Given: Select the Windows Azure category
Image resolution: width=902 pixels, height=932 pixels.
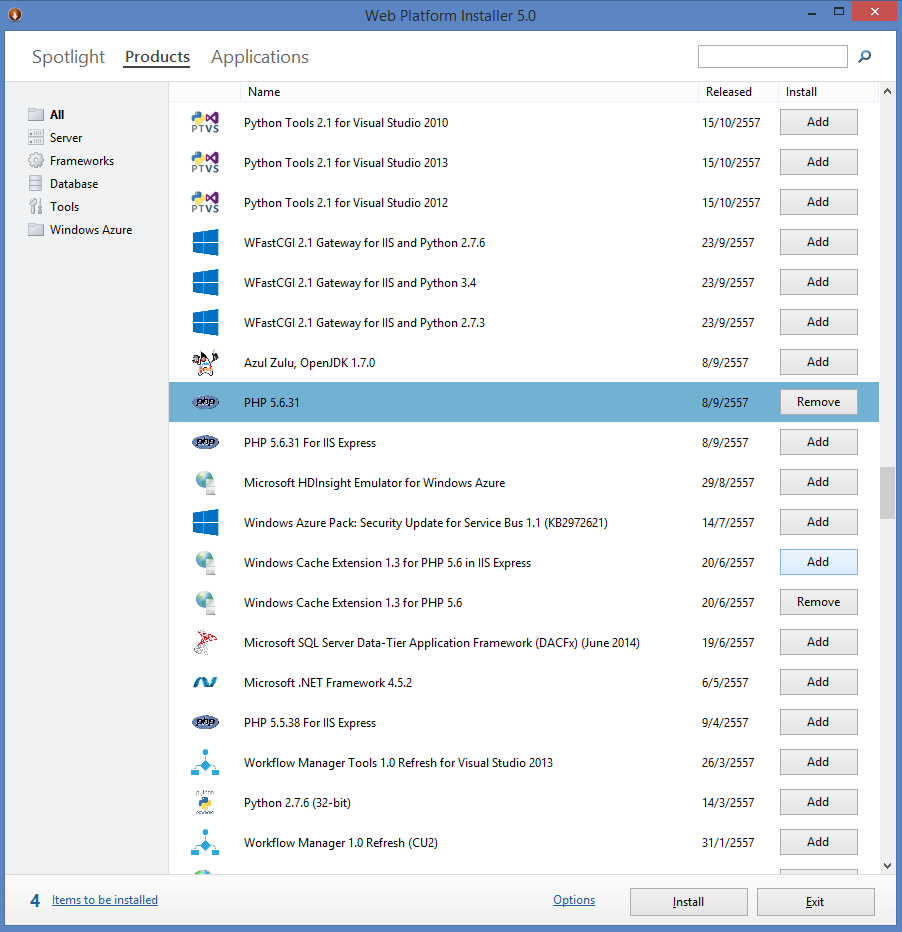Looking at the screenshot, I should pos(80,230).
